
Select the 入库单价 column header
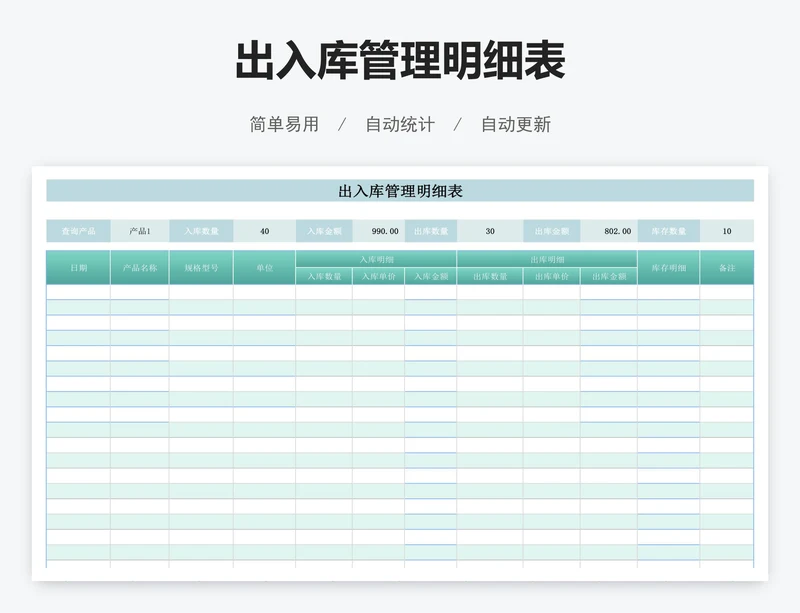(379, 276)
